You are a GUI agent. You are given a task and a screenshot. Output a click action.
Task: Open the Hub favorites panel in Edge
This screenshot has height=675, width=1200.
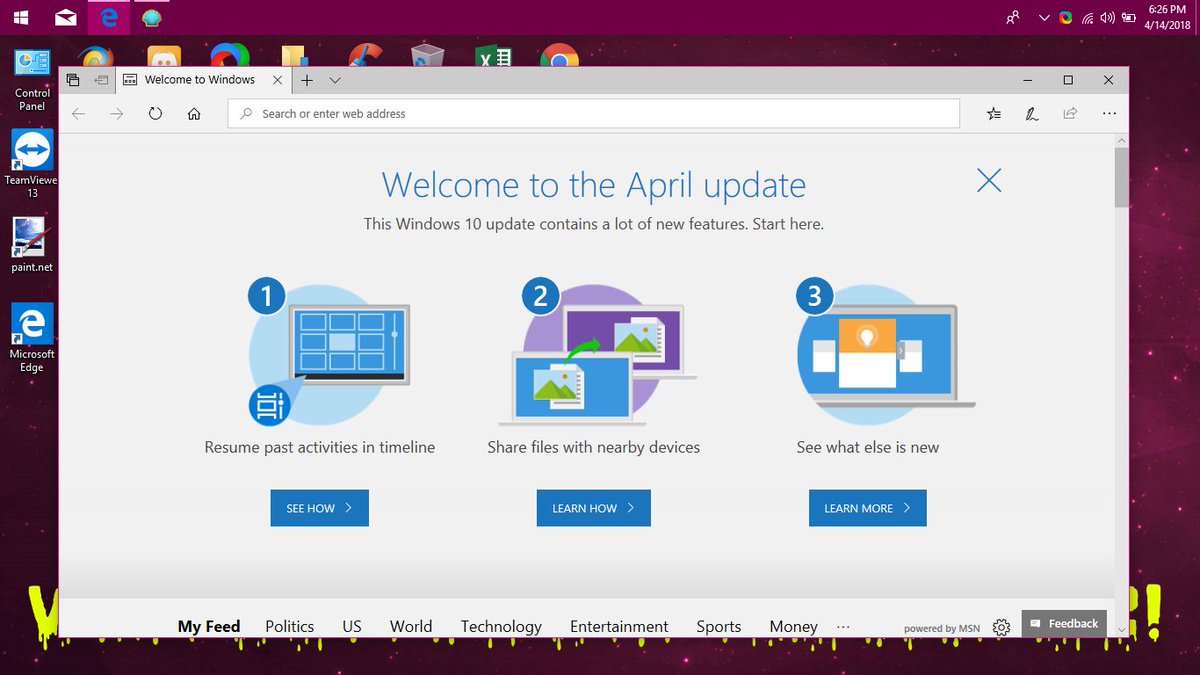pos(993,113)
